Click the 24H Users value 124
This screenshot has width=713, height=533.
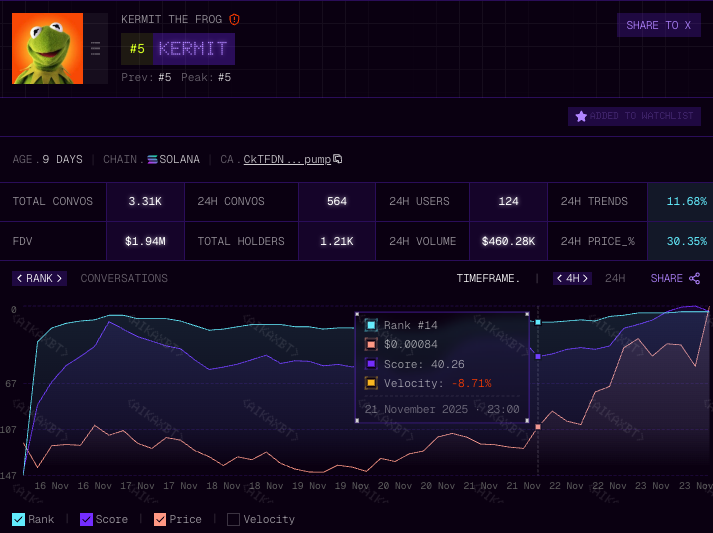[x=508, y=201]
